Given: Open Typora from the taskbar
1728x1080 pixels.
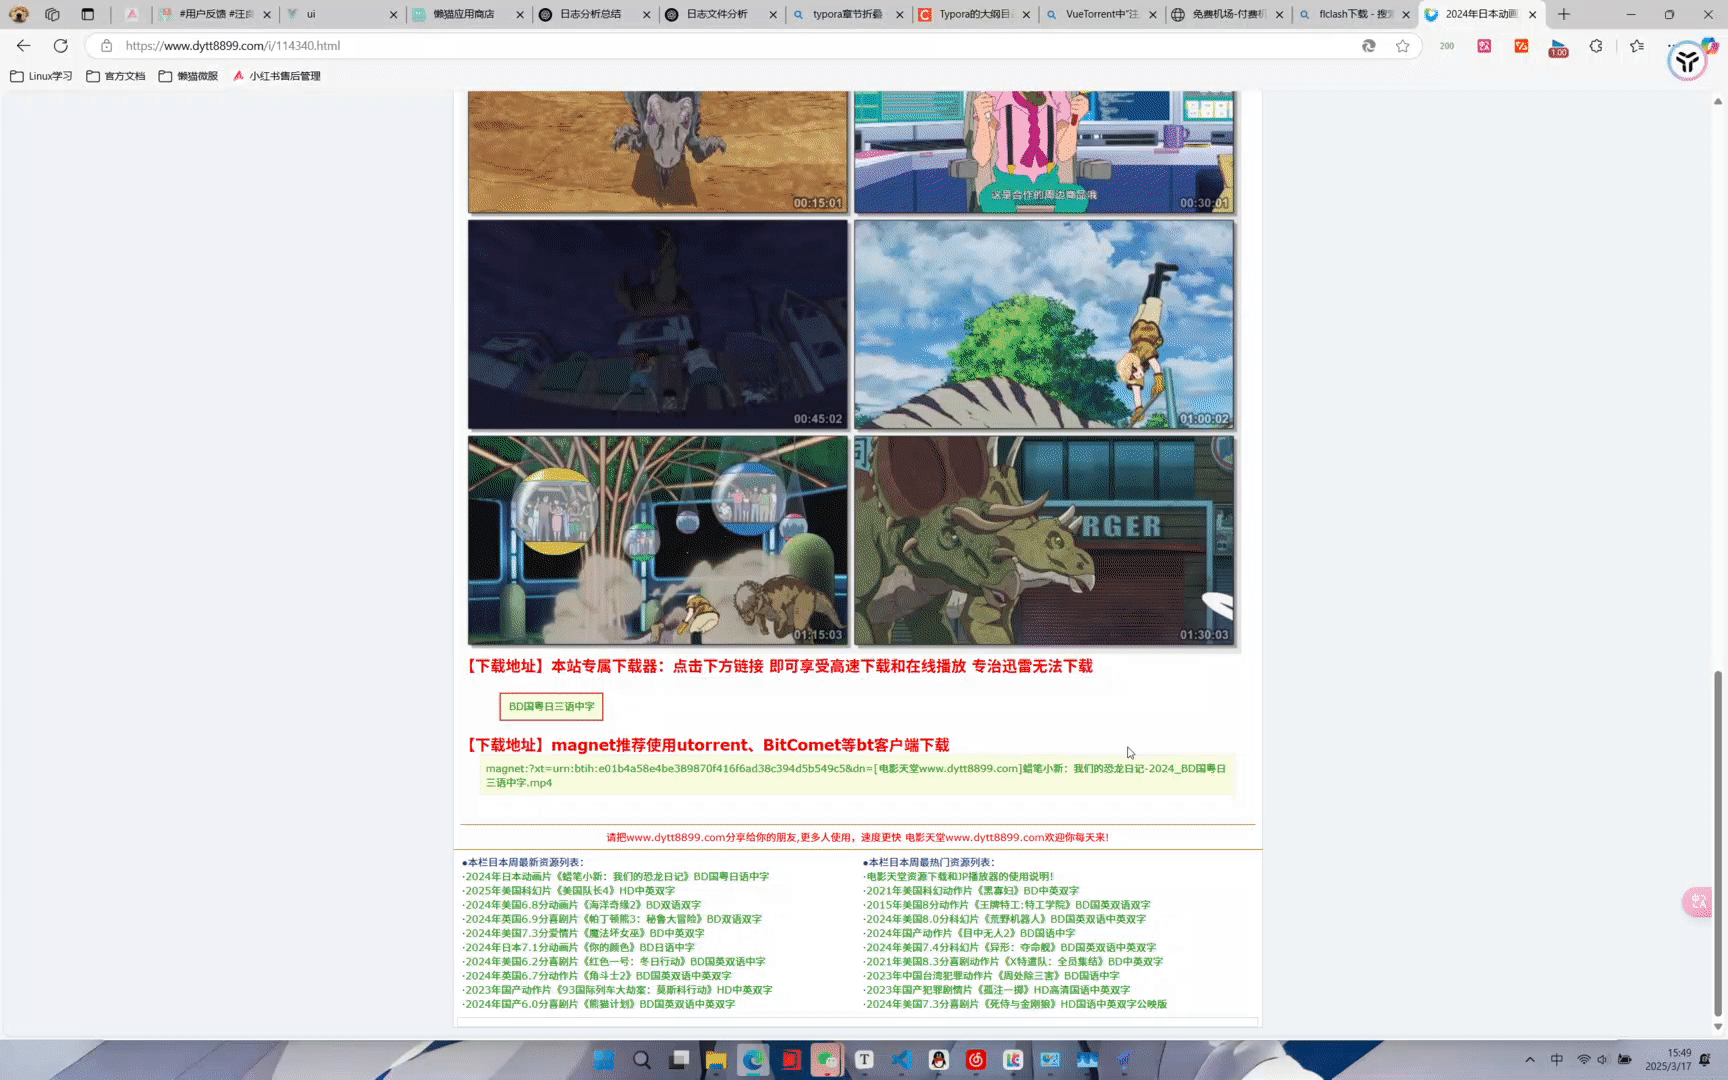Looking at the screenshot, I should 864,1060.
